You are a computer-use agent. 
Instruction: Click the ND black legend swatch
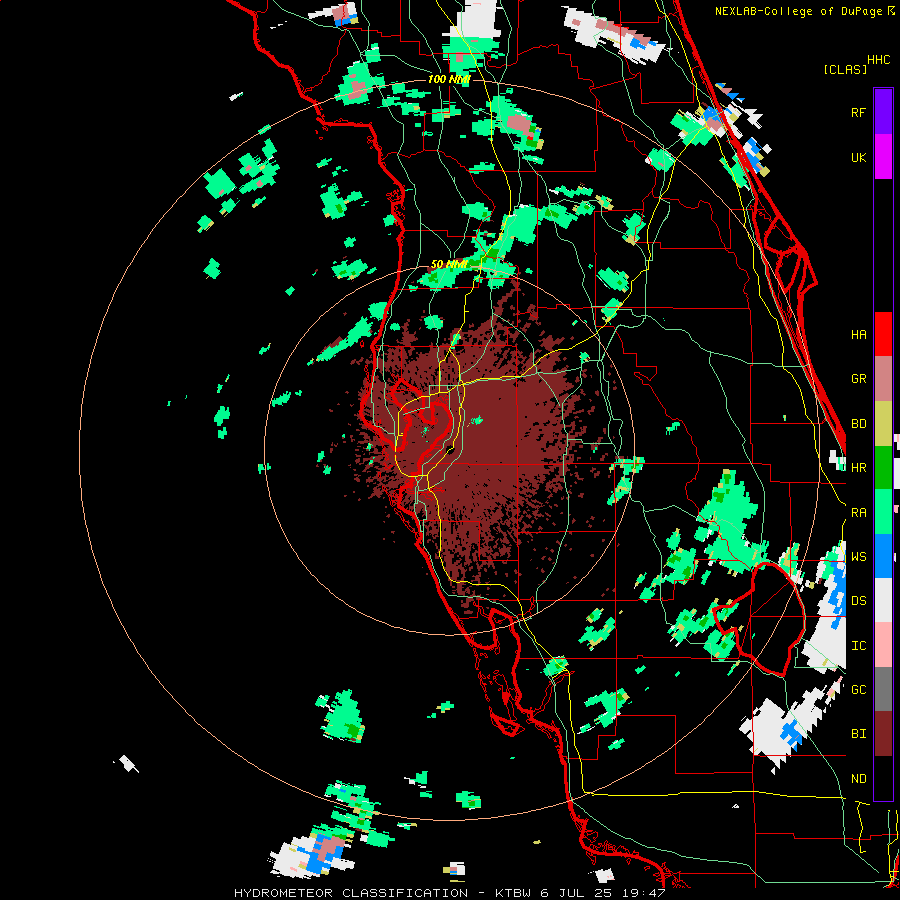coord(883,778)
